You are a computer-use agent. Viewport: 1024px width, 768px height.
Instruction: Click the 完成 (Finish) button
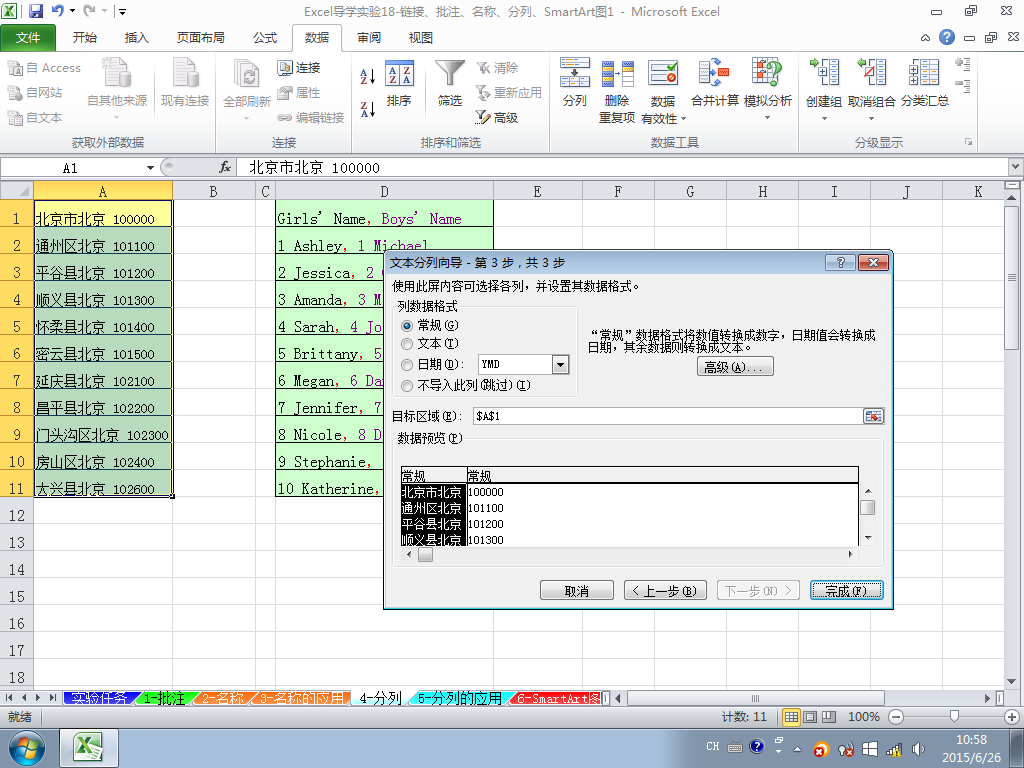click(x=846, y=590)
